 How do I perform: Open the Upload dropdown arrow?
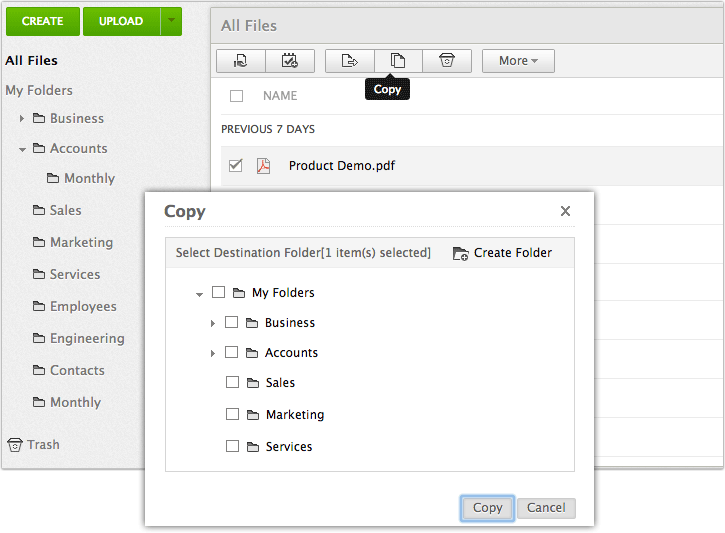tap(172, 21)
